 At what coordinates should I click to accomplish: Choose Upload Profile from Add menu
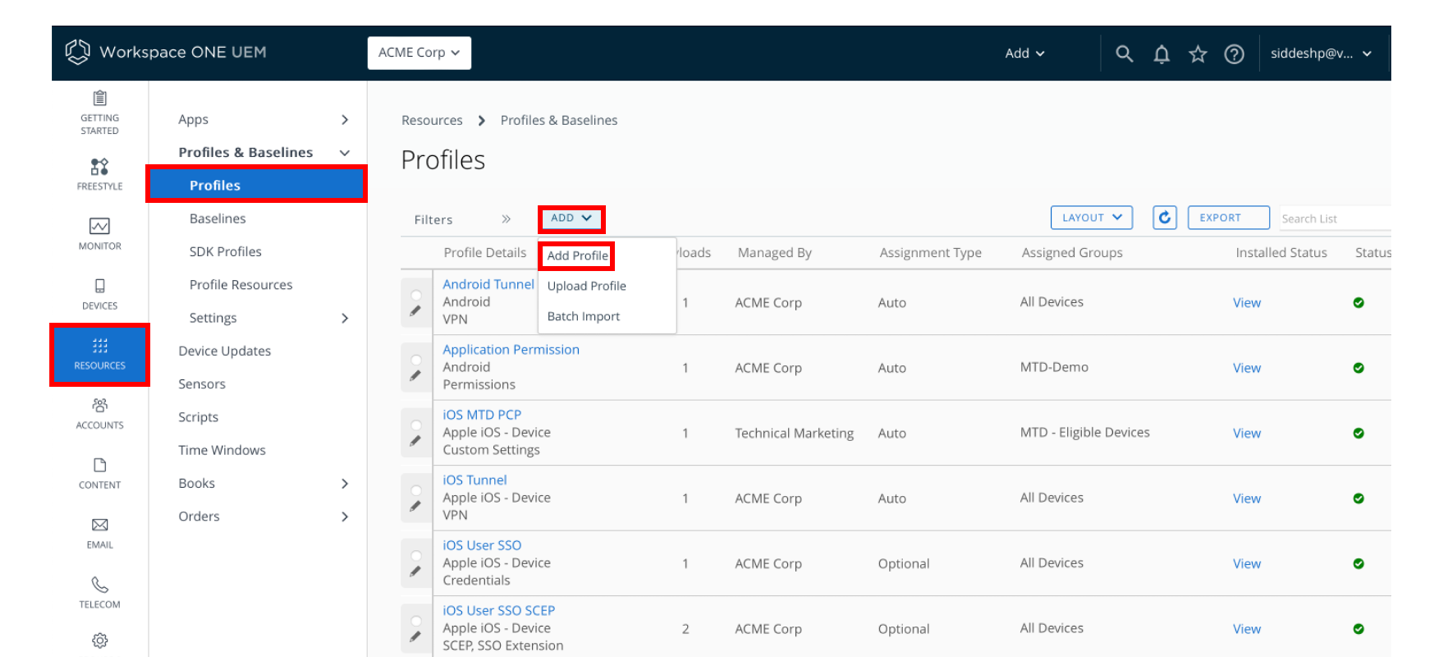coord(586,286)
